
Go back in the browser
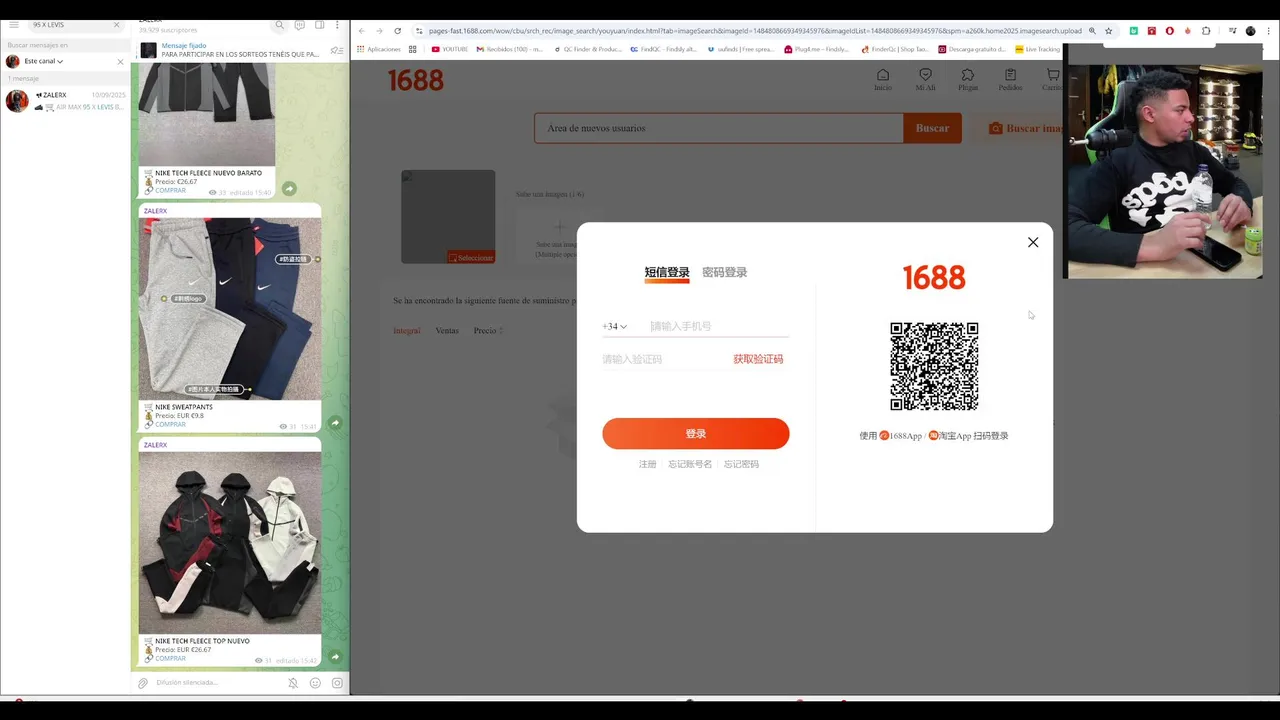click(x=362, y=31)
